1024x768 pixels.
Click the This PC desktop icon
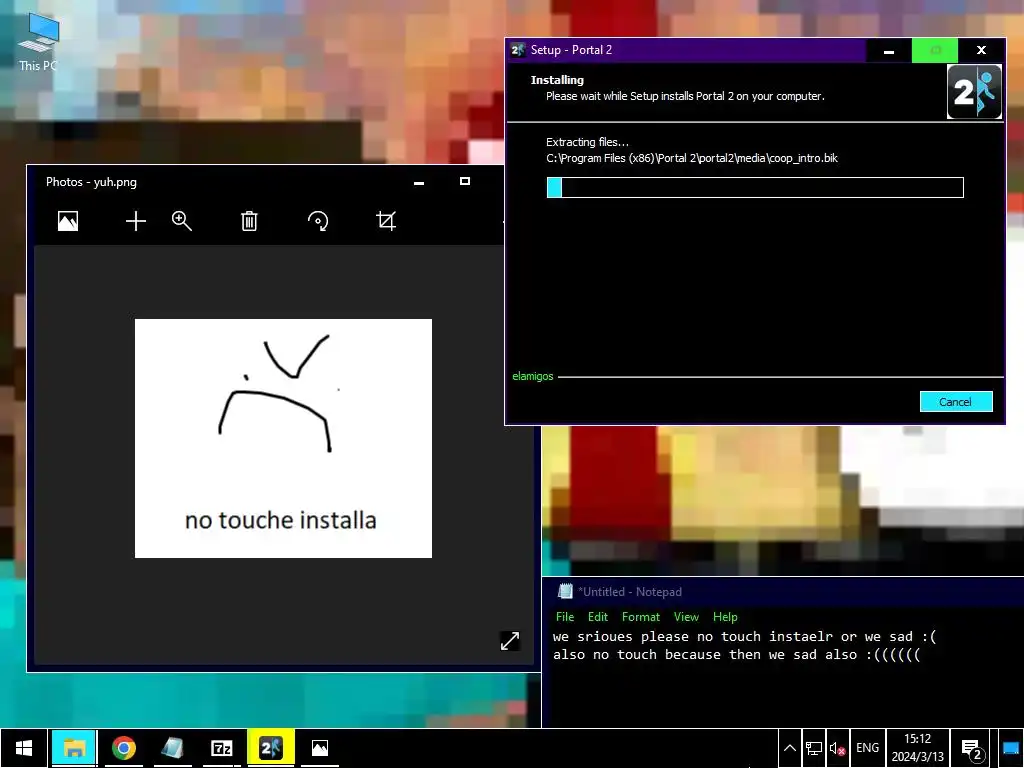click(x=38, y=42)
